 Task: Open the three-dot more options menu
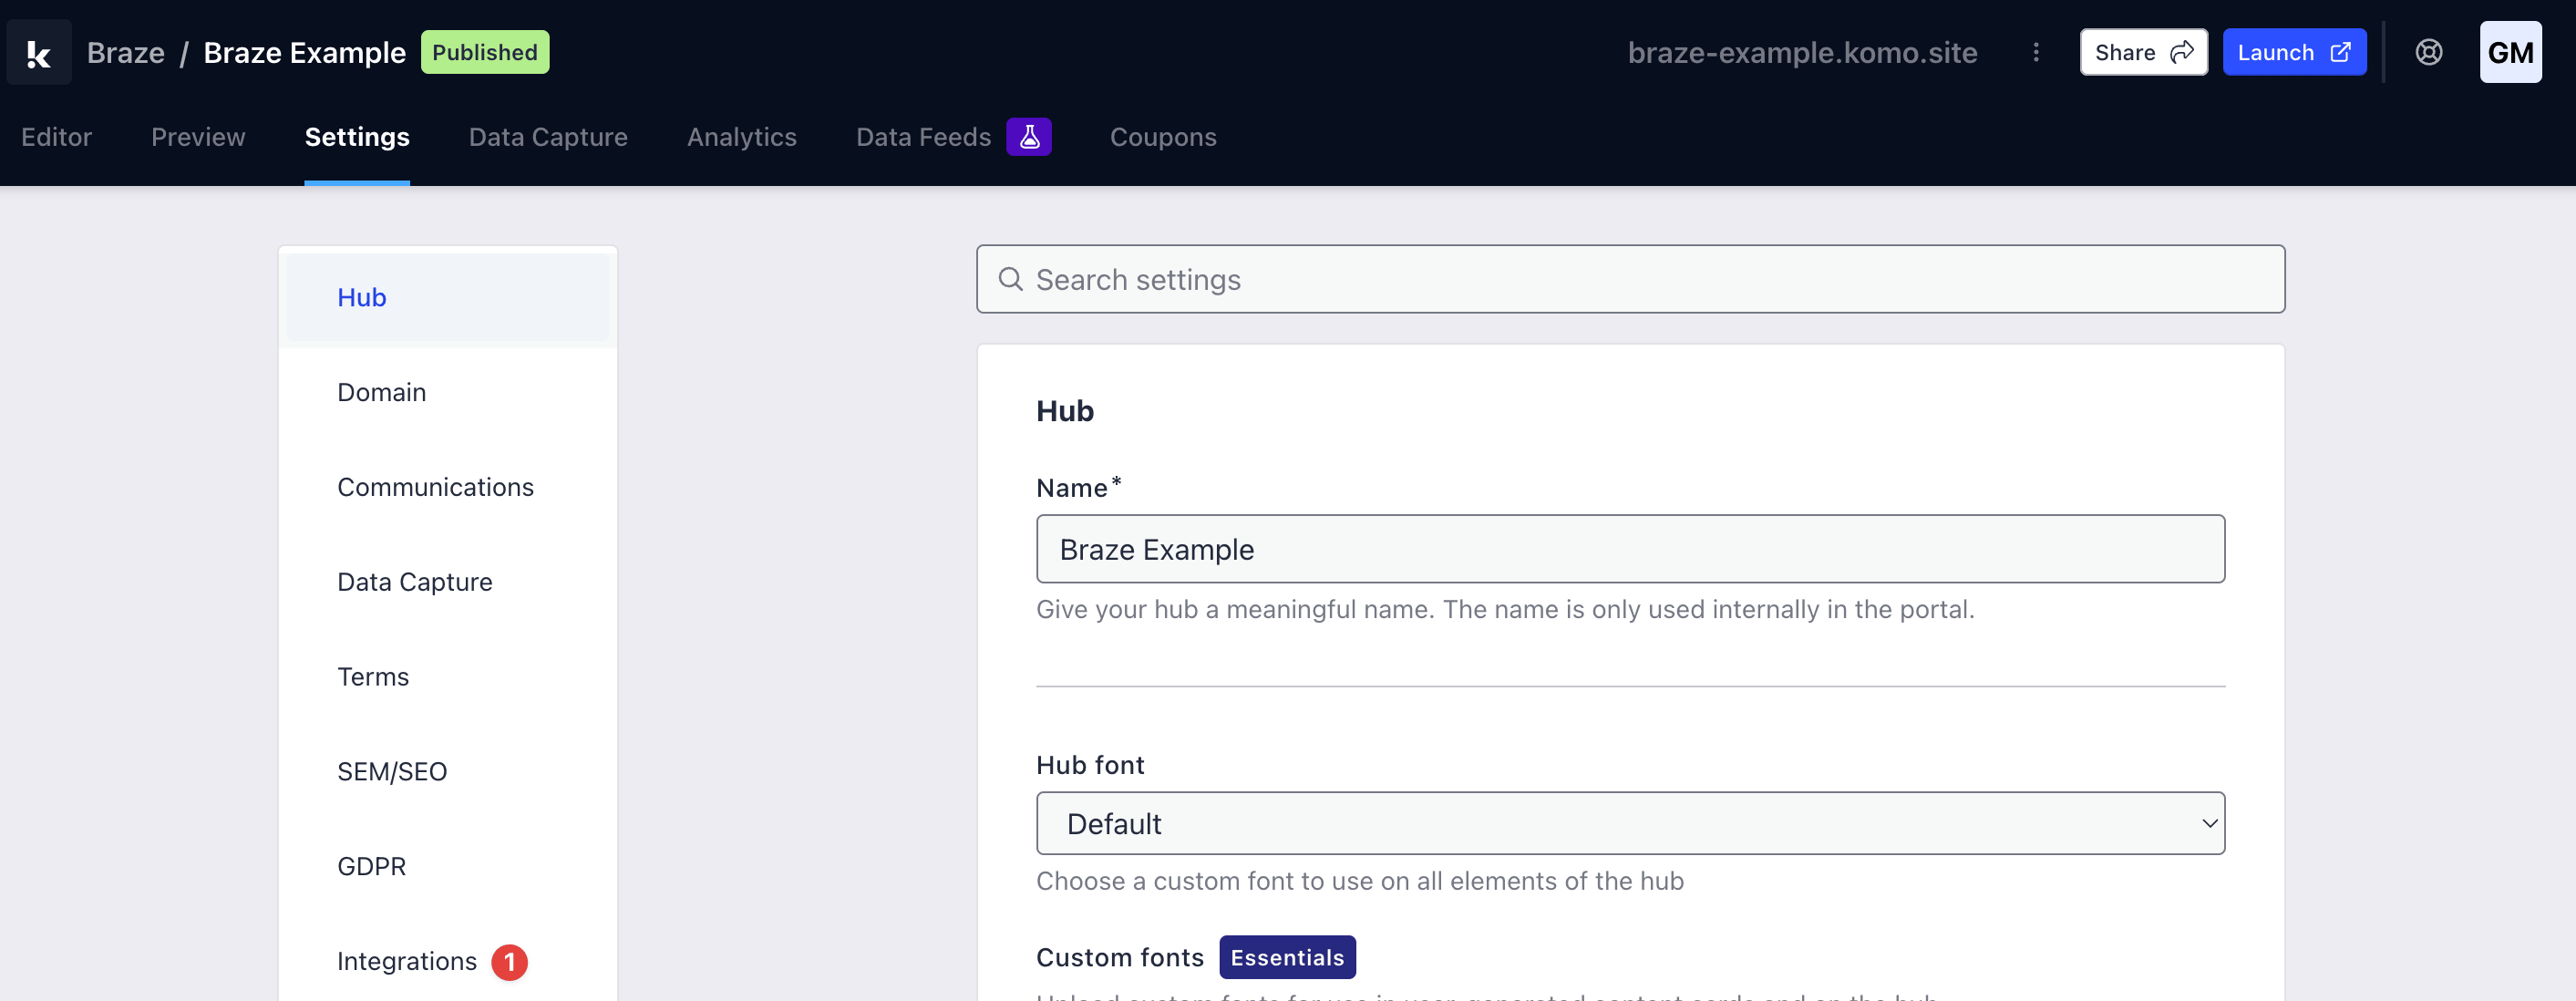[2035, 52]
